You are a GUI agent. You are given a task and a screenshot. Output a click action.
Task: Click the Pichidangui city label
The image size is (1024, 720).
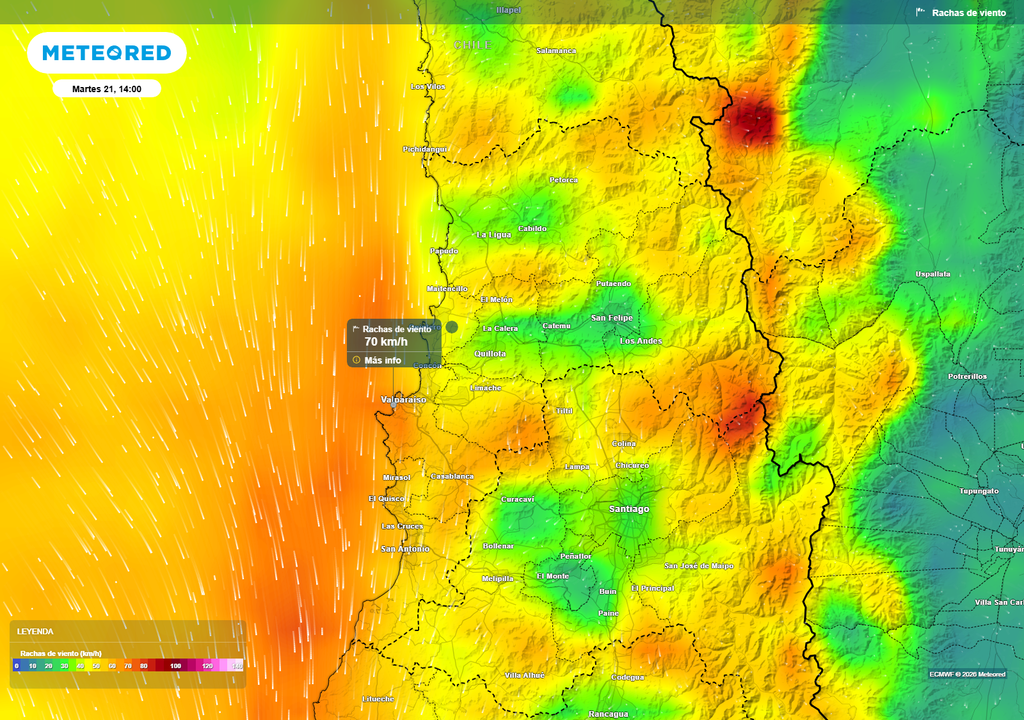tap(424, 150)
